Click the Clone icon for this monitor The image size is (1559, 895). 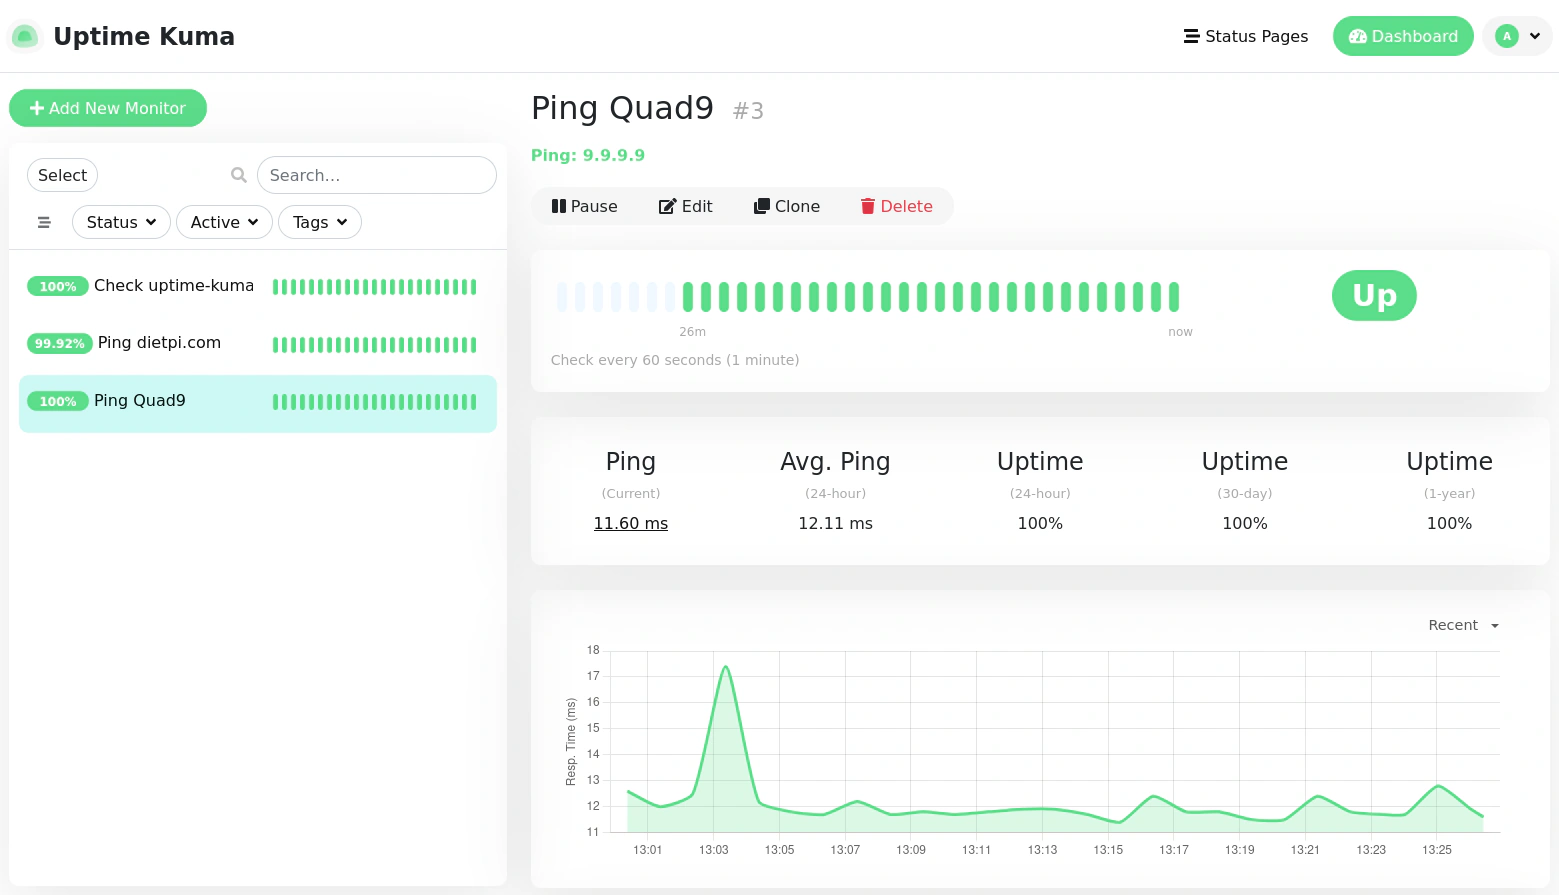(x=761, y=206)
